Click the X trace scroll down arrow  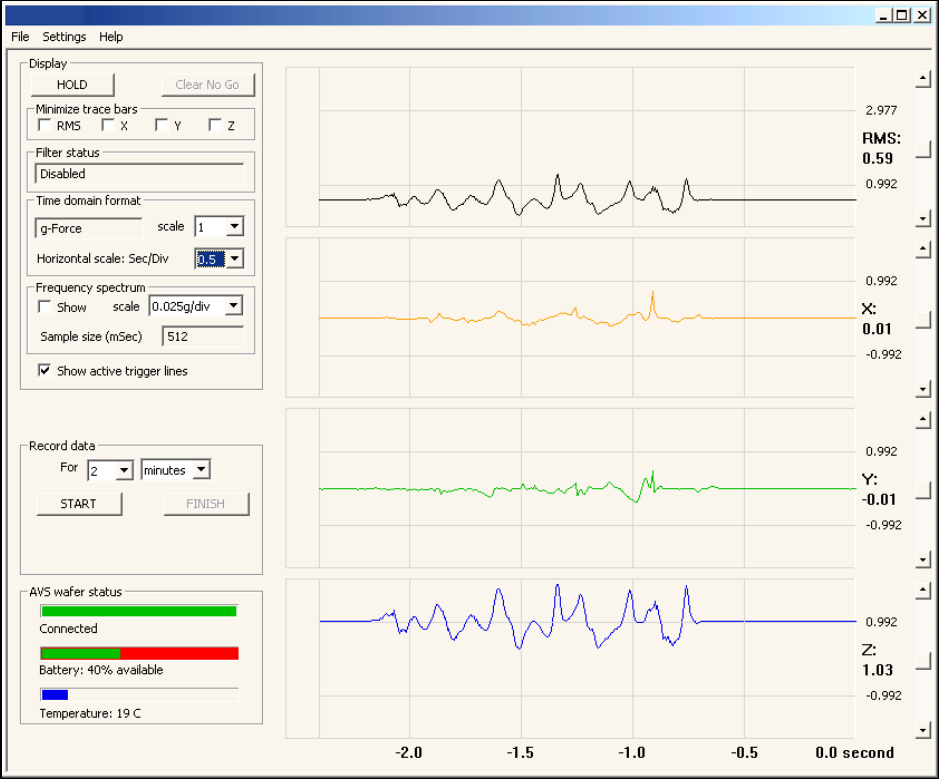[x=923, y=389]
